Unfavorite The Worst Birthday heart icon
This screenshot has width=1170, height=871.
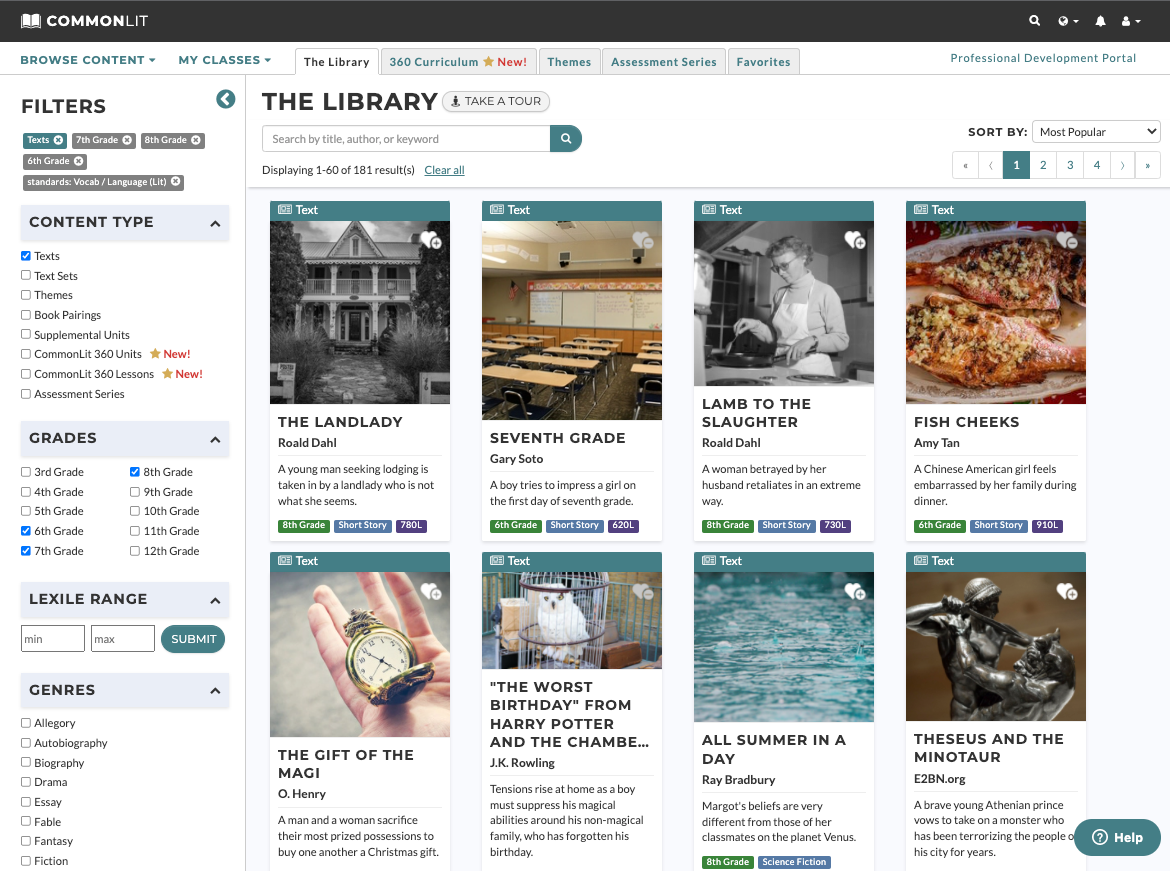point(642,591)
